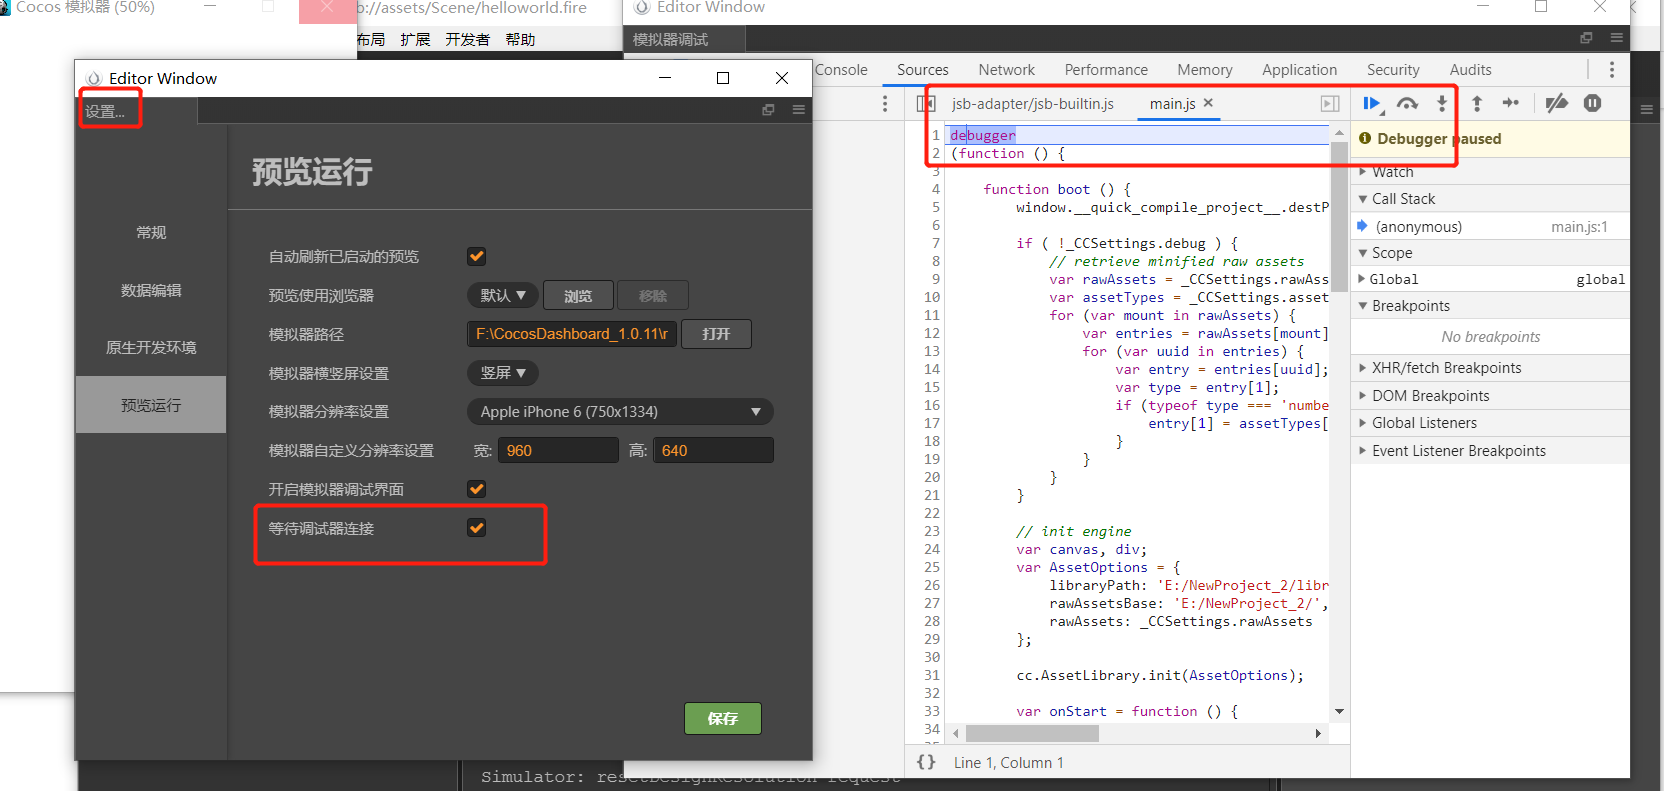This screenshot has width=1664, height=791.
Task: Toggle pause on exceptions icon
Action: pyautogui.click(x=1592, y=103)
